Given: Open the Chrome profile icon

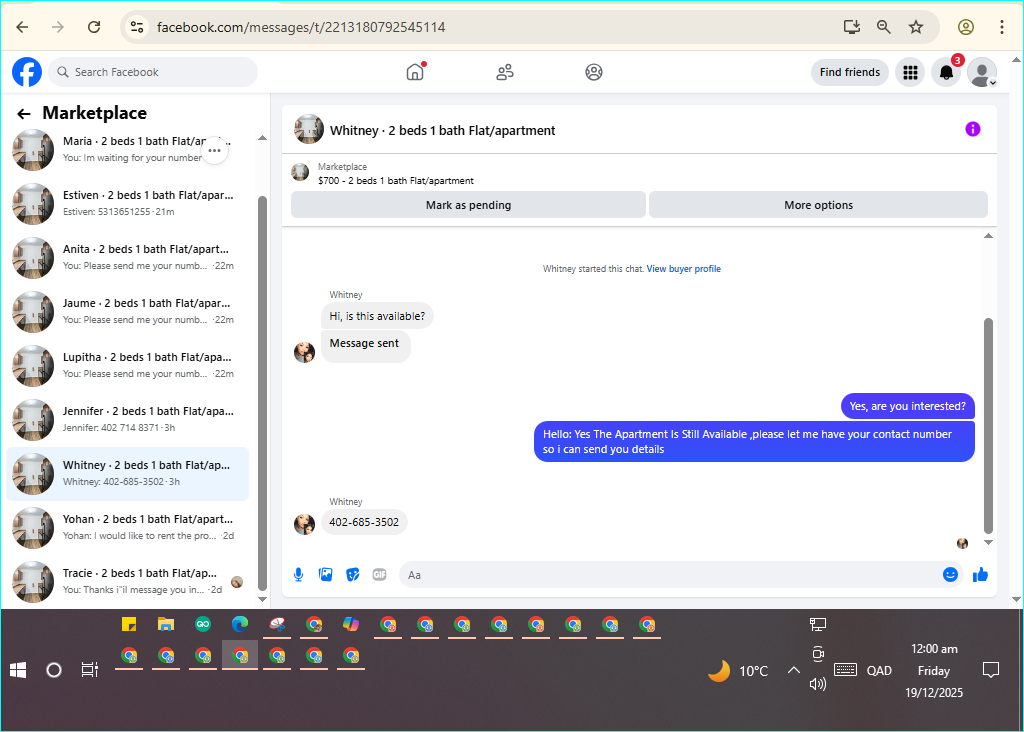Looking at the screenshot, I should pyautogui.click(x=966, y=27).
